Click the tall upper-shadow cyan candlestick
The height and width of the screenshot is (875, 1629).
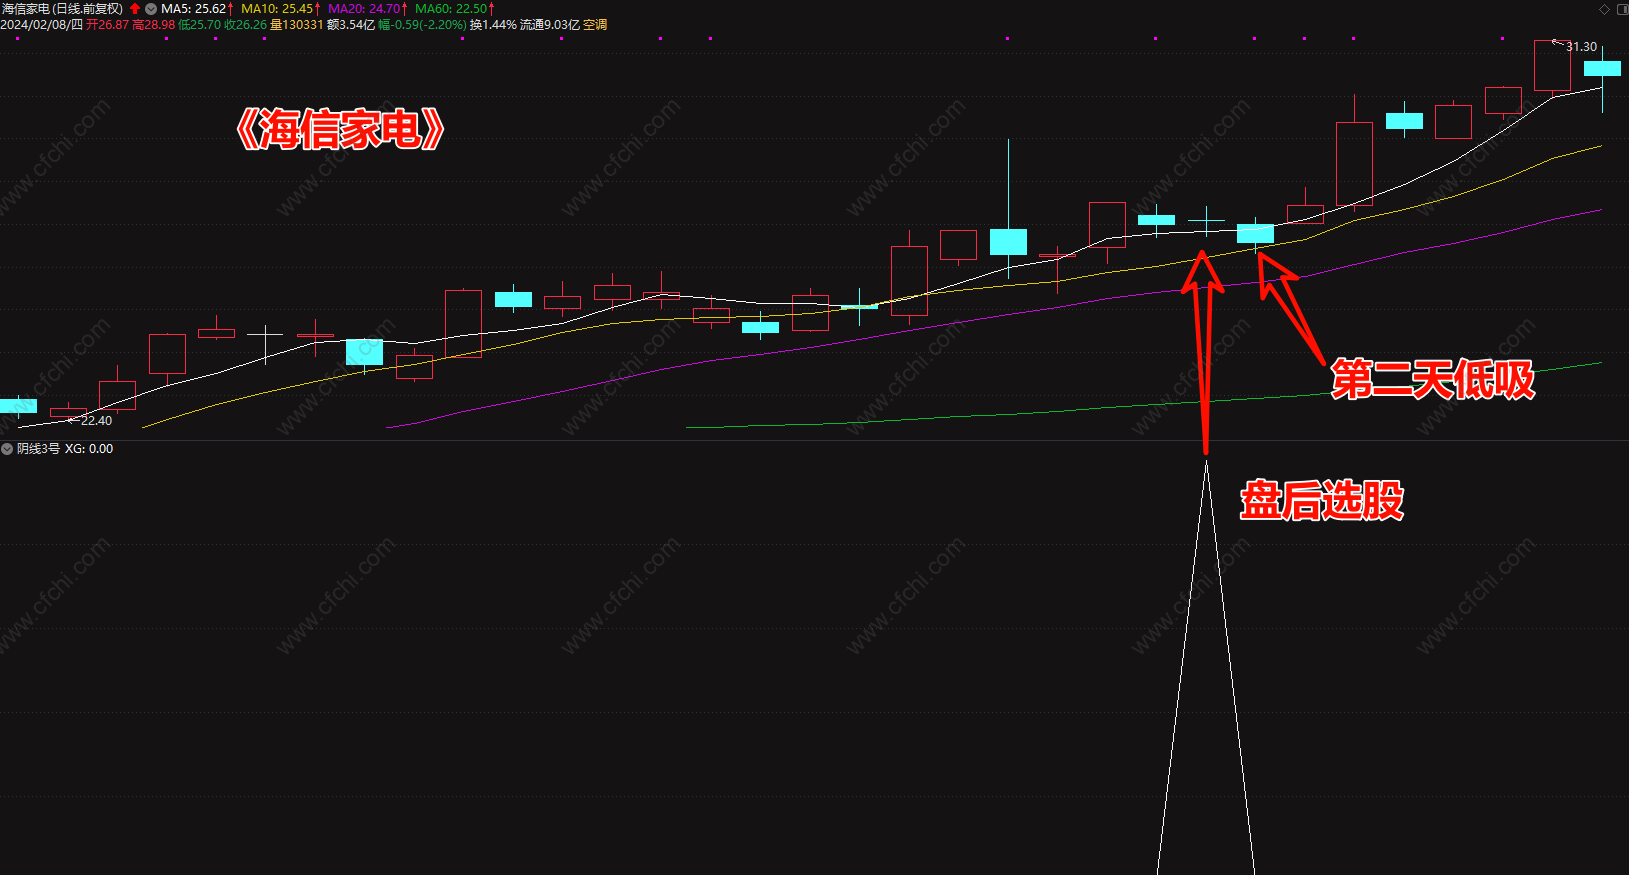point(1008,241)
